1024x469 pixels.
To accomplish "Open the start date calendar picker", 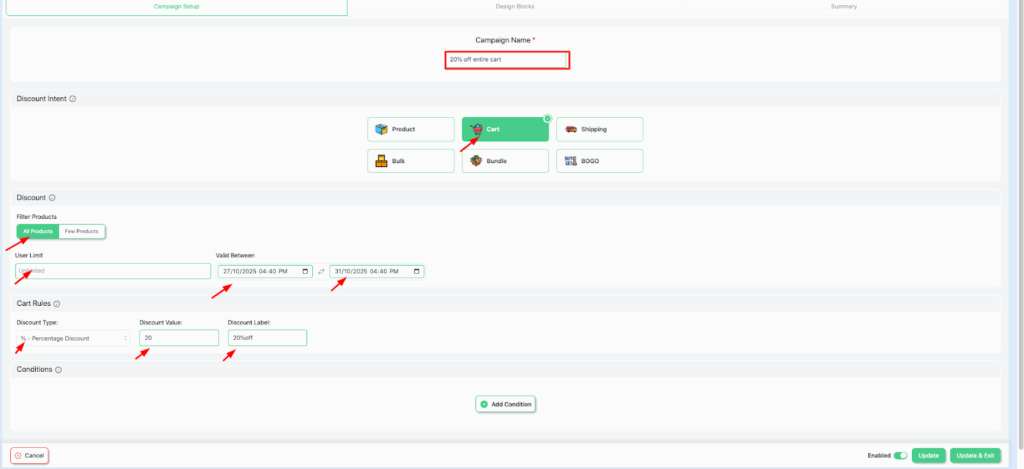I will click(x=306, y=271).
